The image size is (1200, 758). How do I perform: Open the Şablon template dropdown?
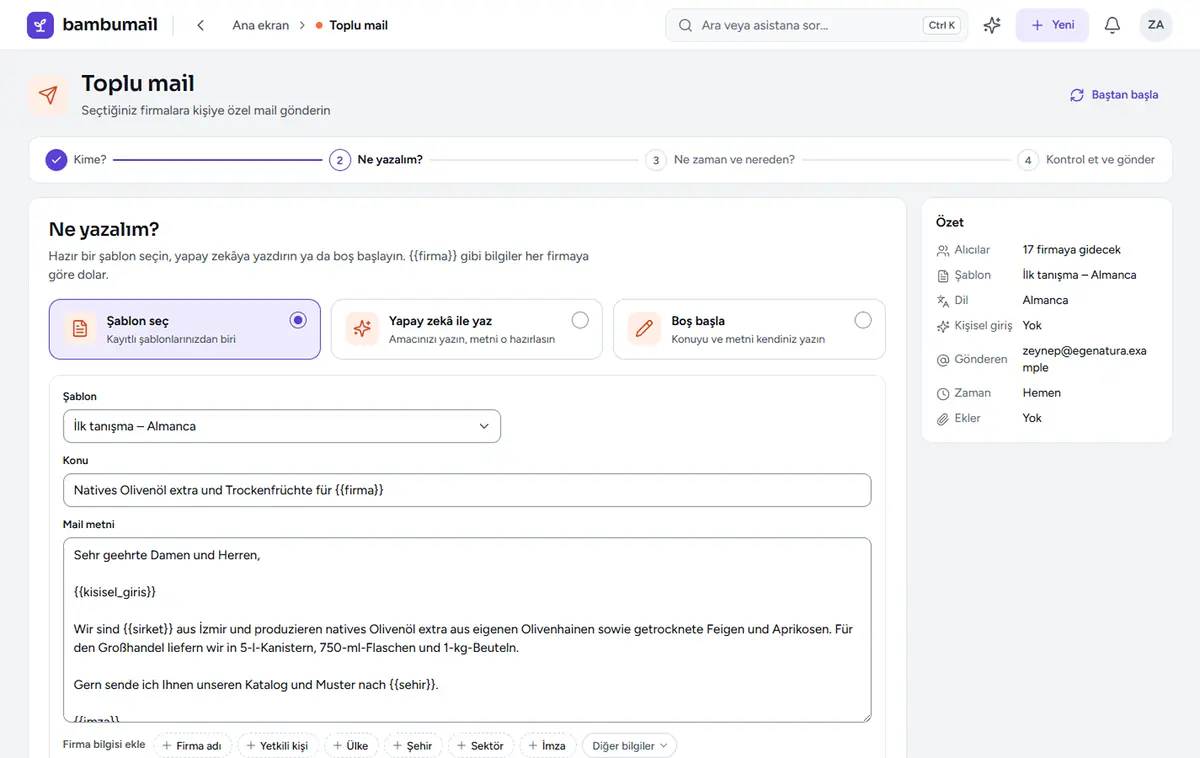point(282,426)
